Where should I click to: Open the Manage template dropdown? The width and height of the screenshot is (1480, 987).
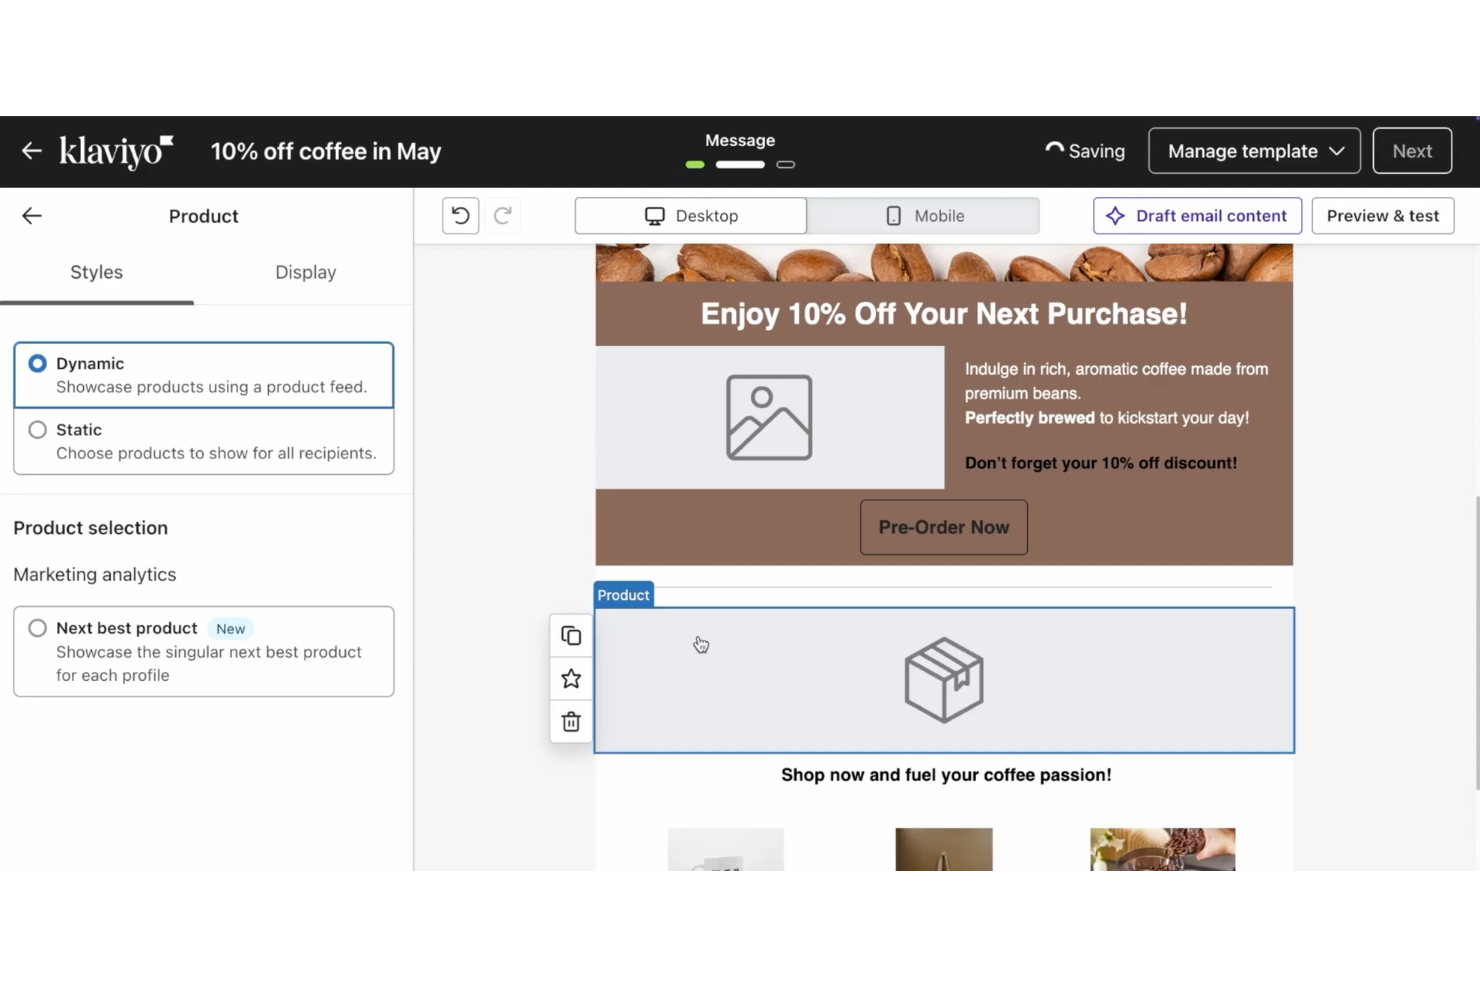[x=1253, y=150]
